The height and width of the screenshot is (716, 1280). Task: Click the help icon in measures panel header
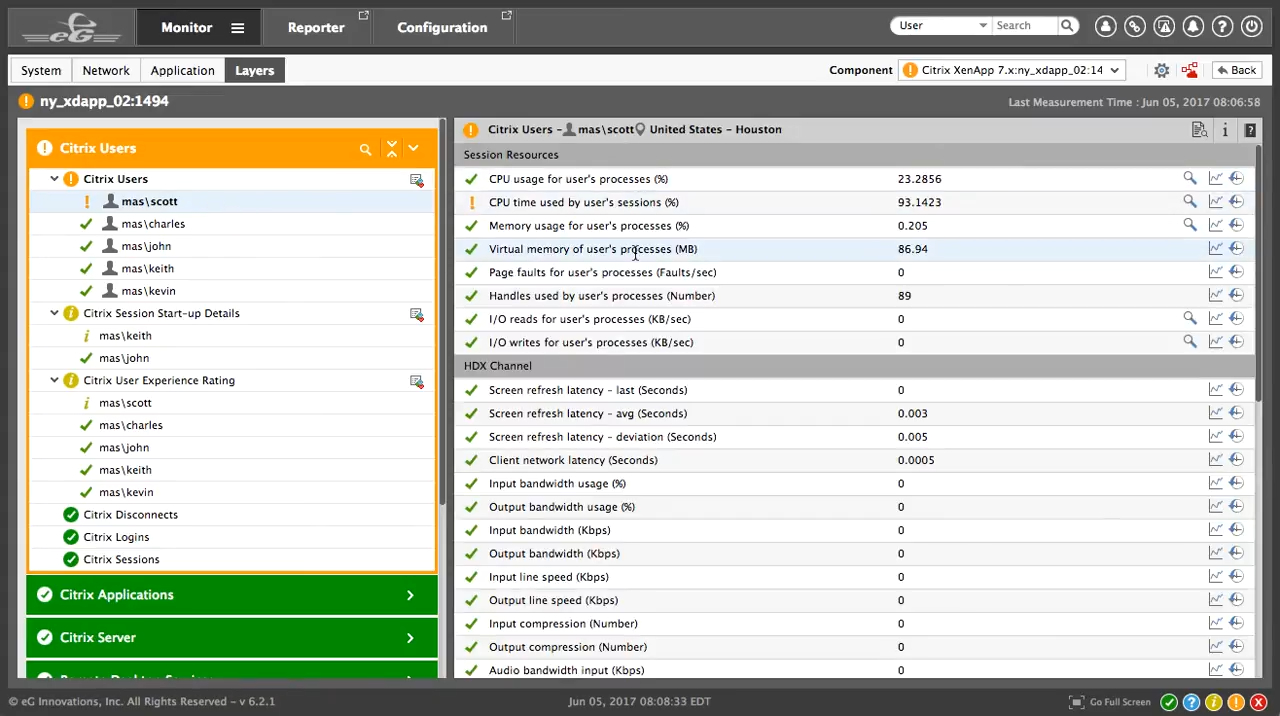pos(1250,130)
